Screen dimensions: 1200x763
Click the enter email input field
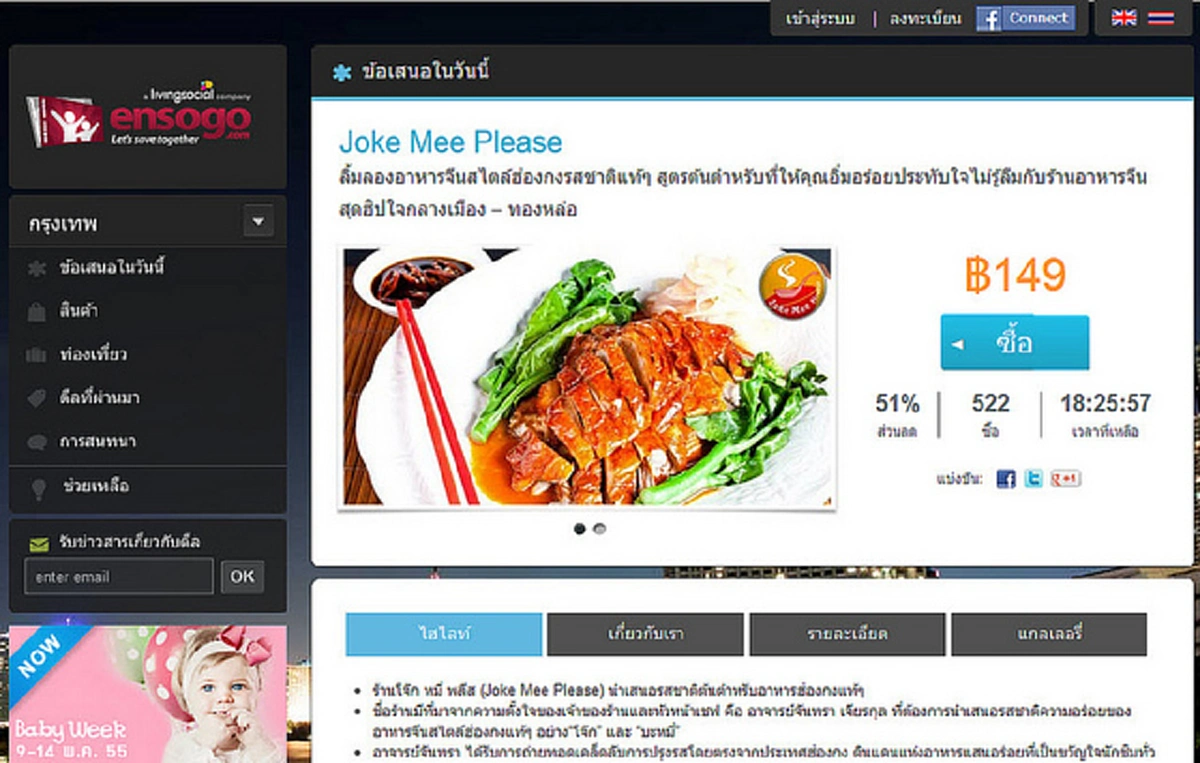click(x=119, y=576)
